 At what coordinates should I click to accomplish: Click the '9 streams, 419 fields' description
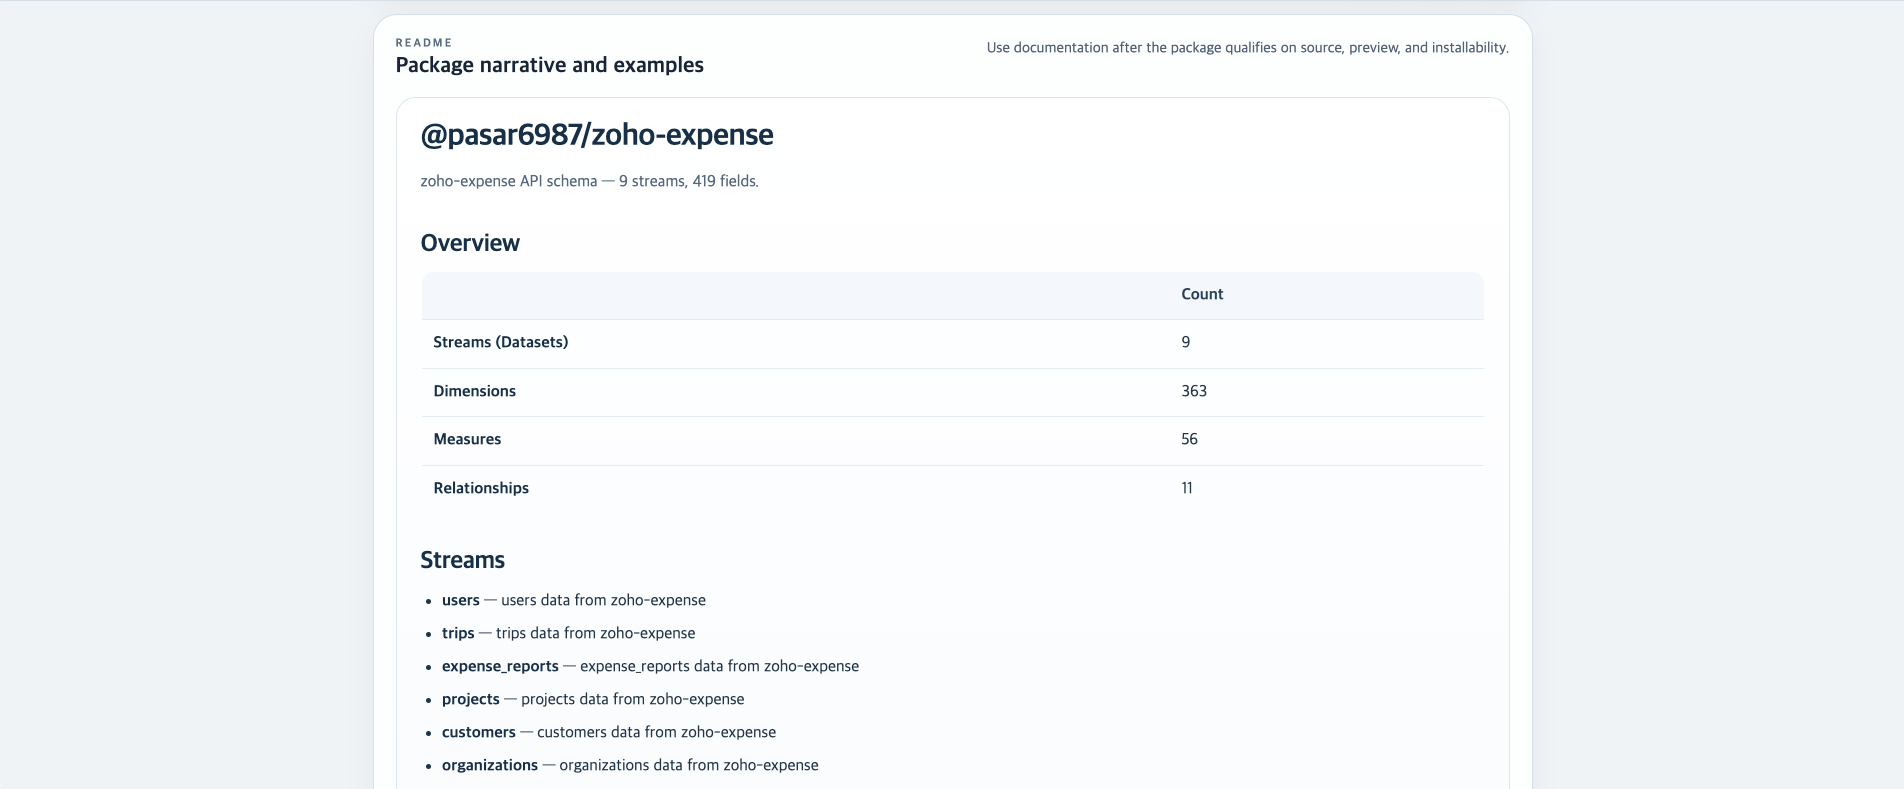pyautogui.click(x=589, y=181)
